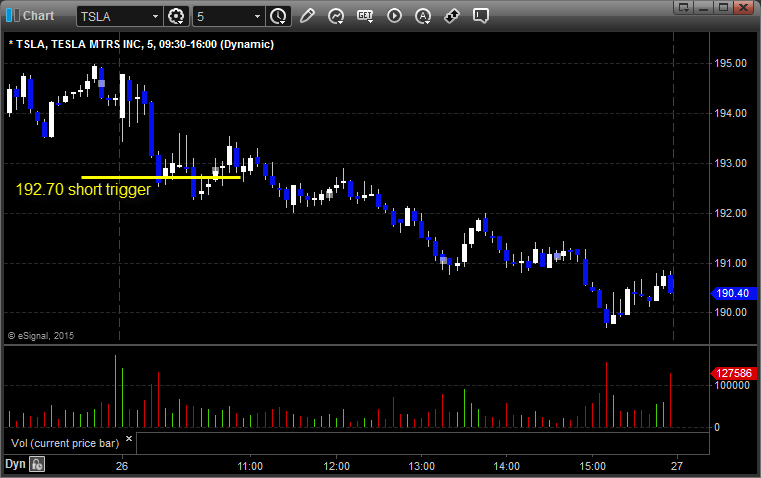Close the Vol study pane
This screenshot has height=478, width=761.
[x=128, y=439]
